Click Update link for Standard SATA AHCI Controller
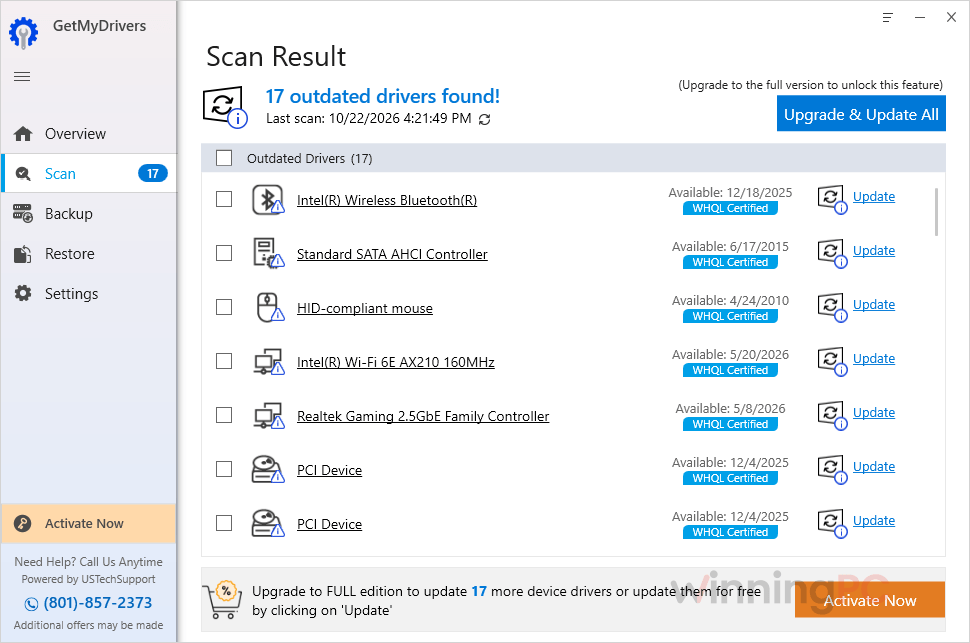Screen dimensions: 970x643 [x=873, y=251]
